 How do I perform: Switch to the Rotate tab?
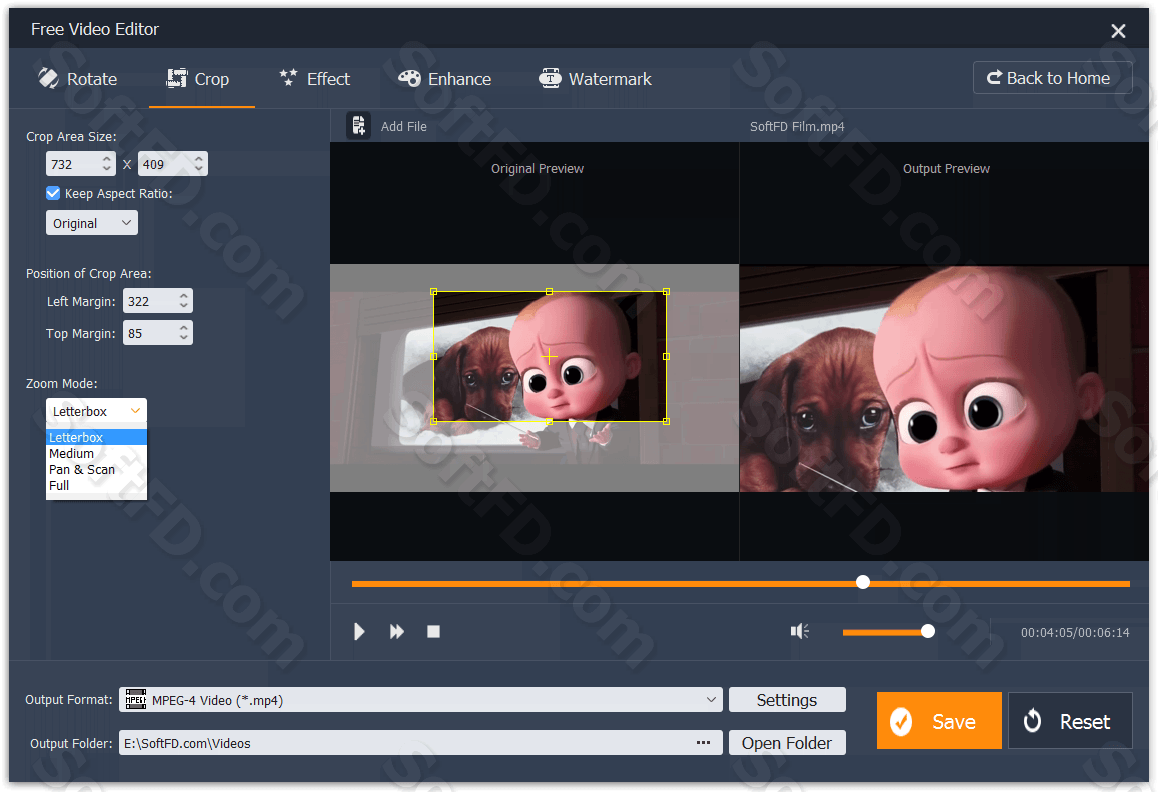(x=77, y=79)
